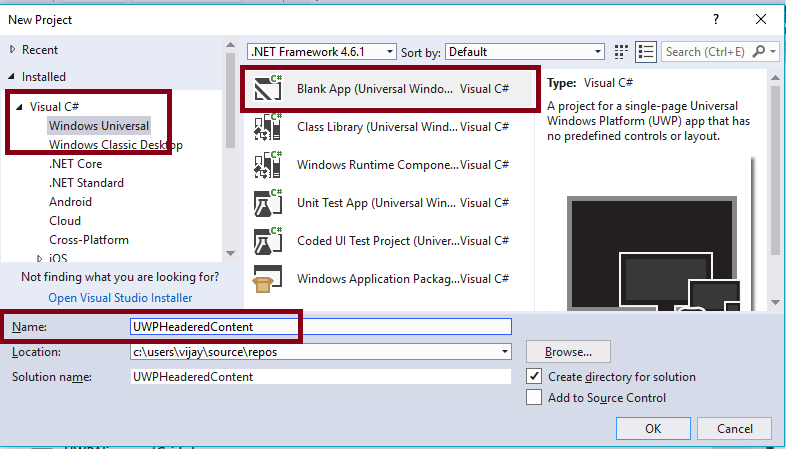786x449 pixels.
Task: Open the help question mark button
Action: tap(716, 20)
